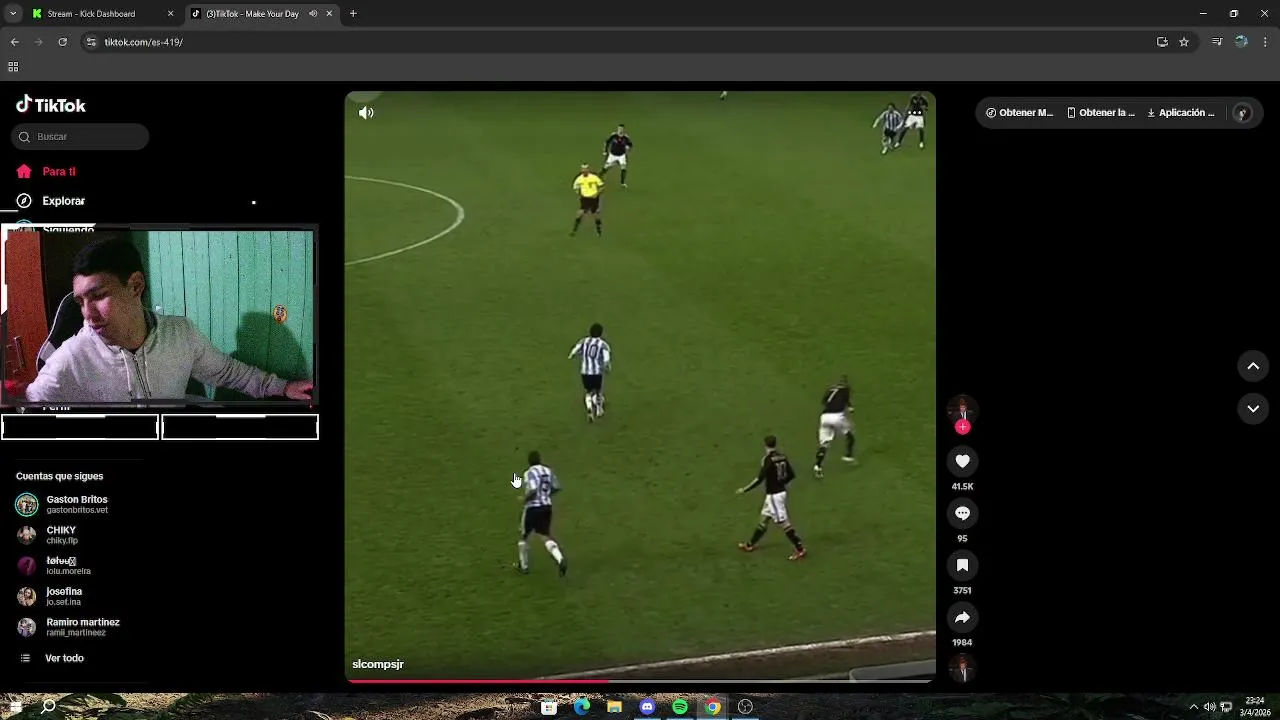Open File Explorer from the taskbar
1280x720 pixels.
[x=614, y=707]
